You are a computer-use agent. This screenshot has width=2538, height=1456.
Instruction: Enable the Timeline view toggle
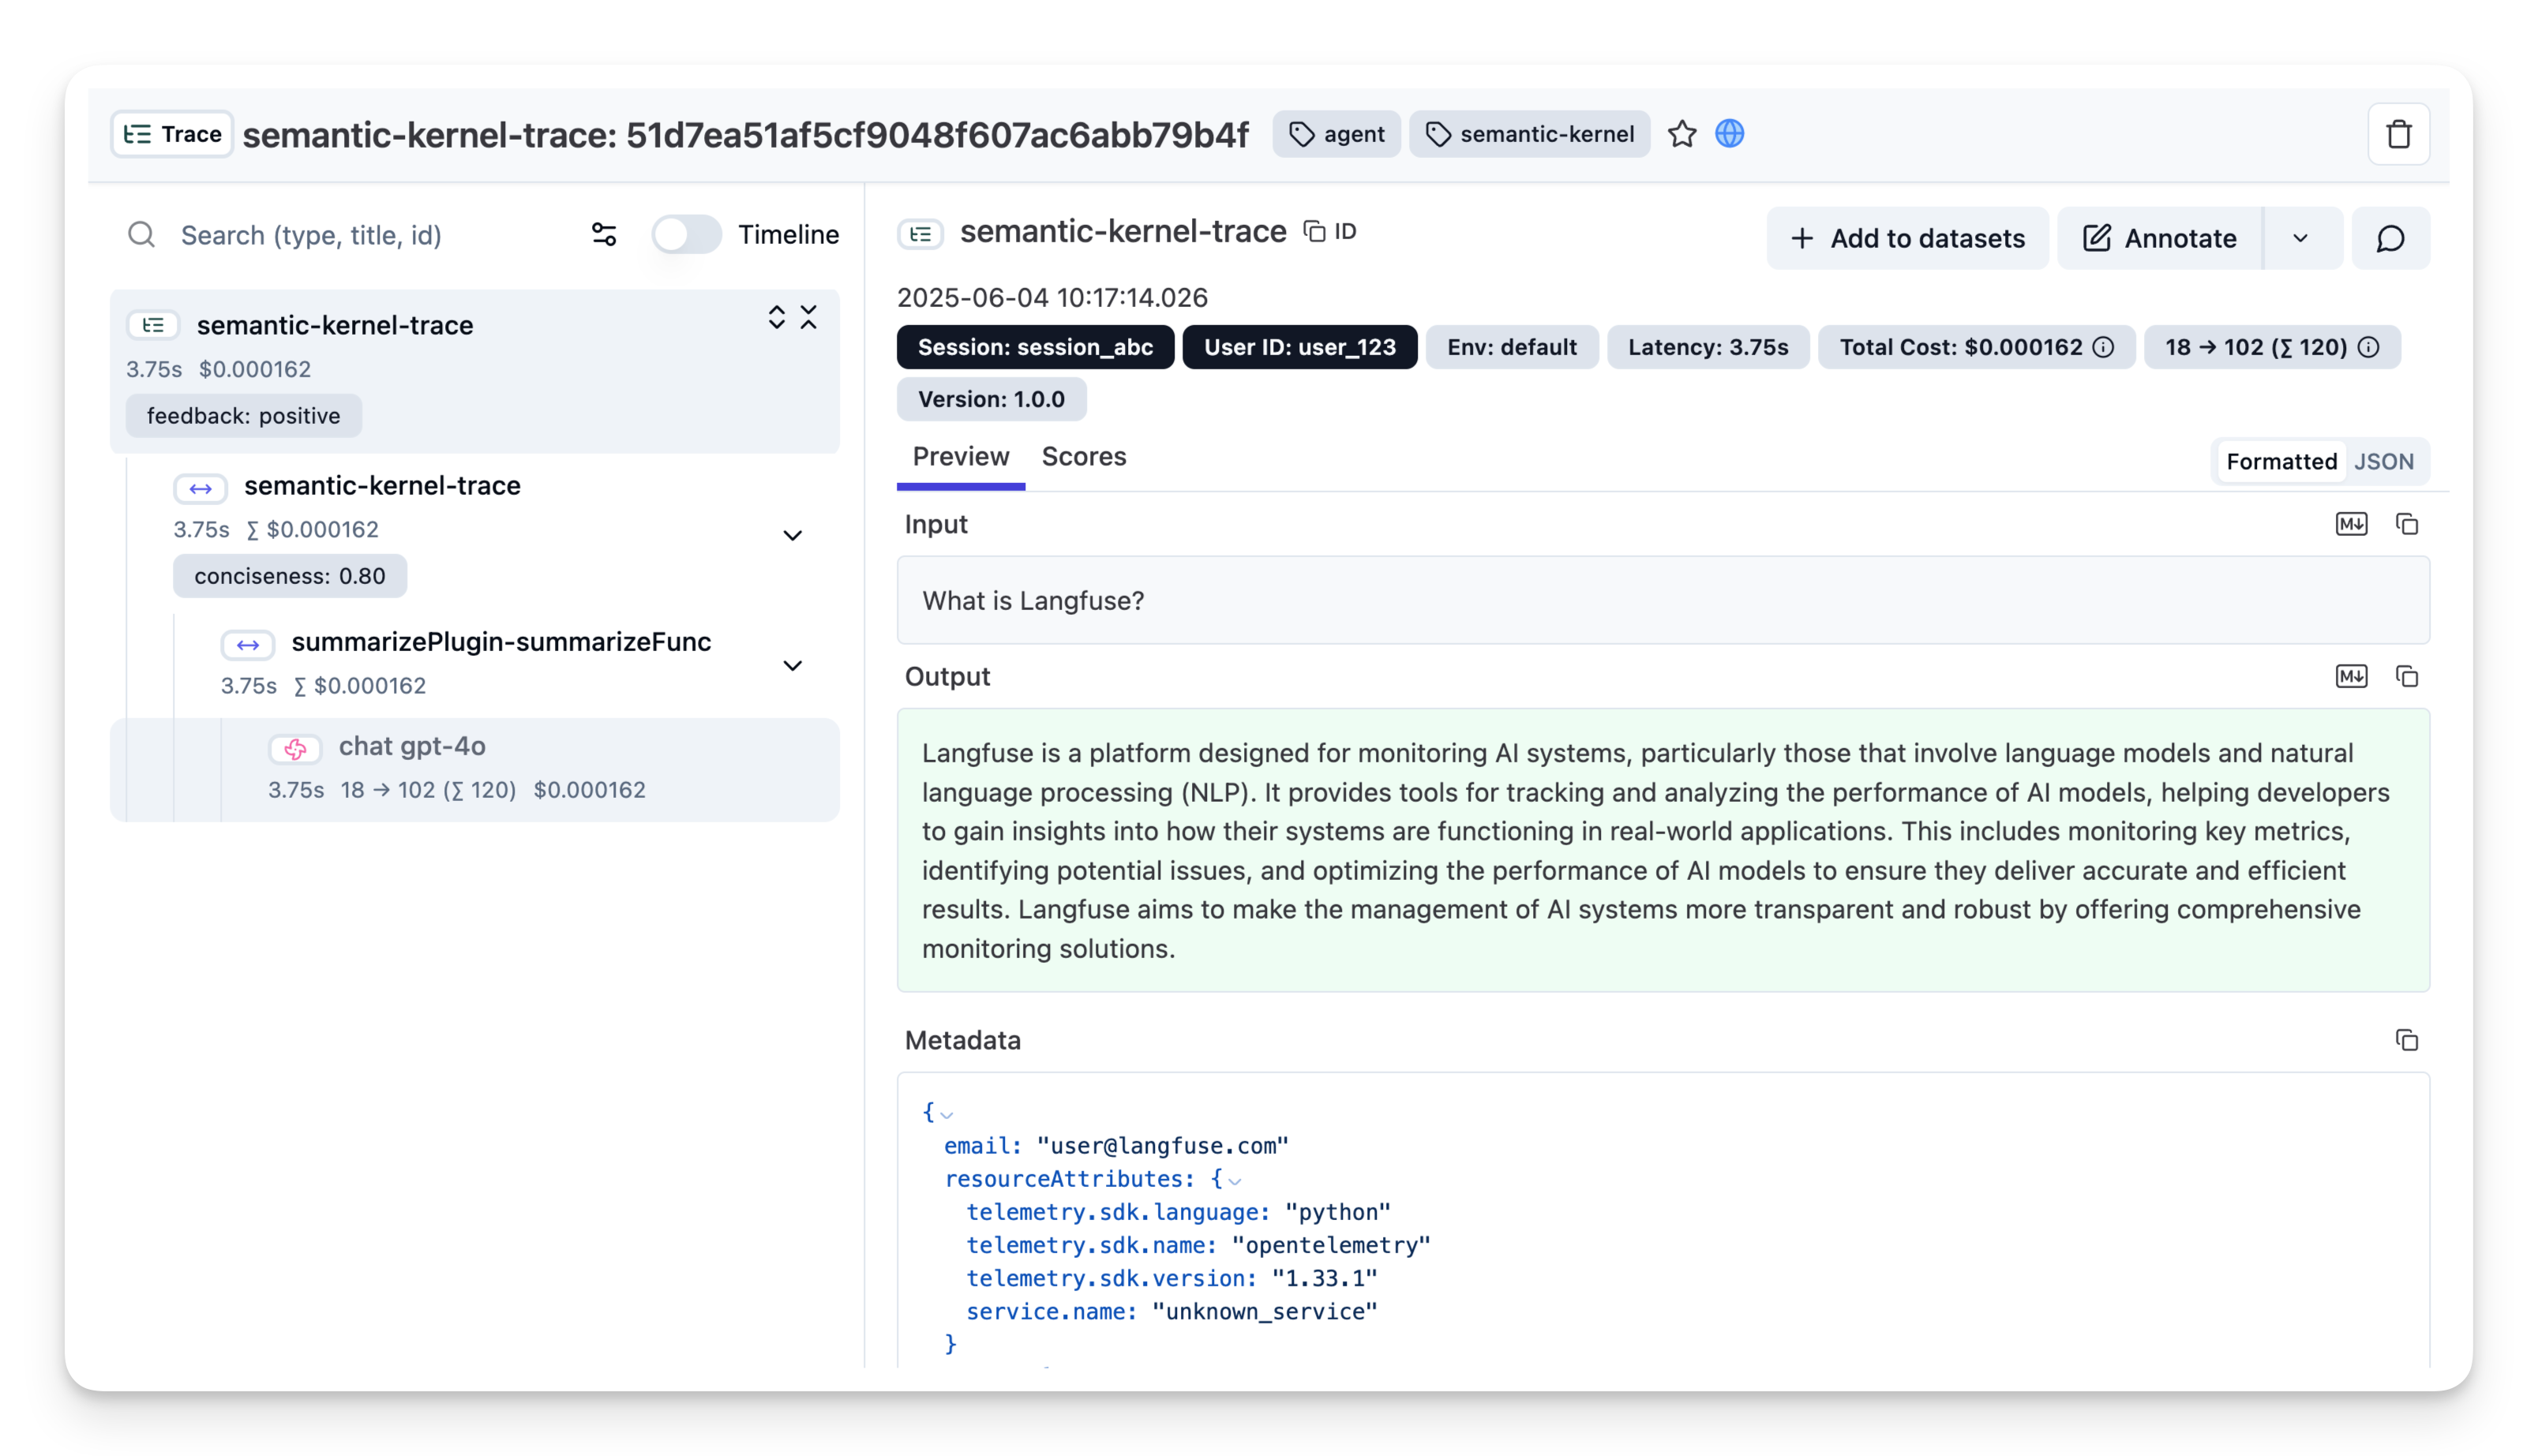coord(687,234)
